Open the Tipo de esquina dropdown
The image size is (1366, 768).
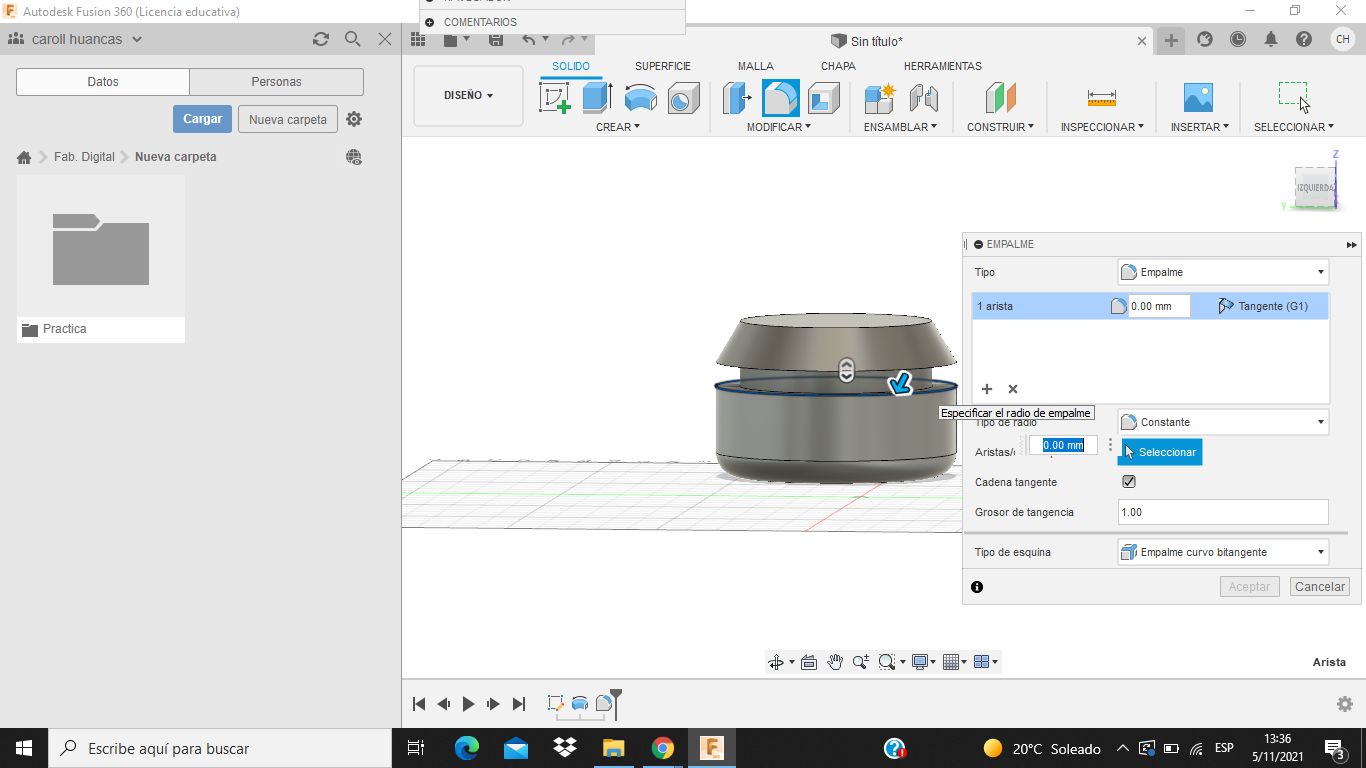click(x=1223, y=552)
